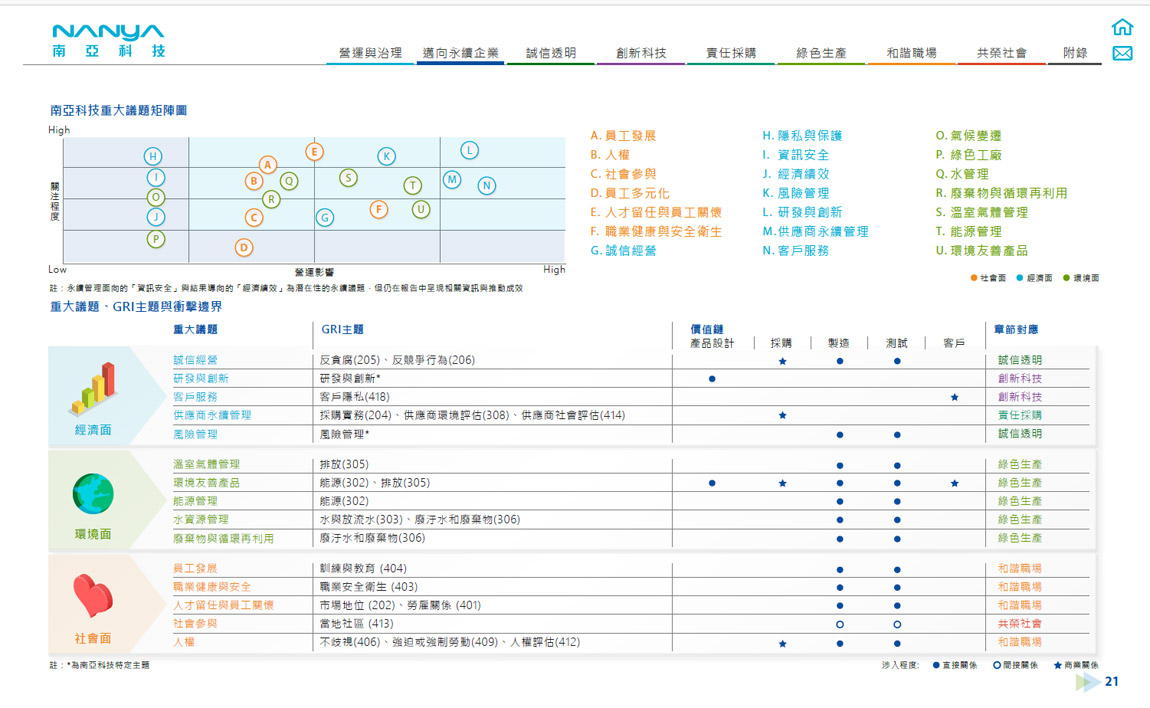Switch to the 創新科技 navigation tab
The width and height of the screenshot is (1150, 708).
(x=641, y=53)
